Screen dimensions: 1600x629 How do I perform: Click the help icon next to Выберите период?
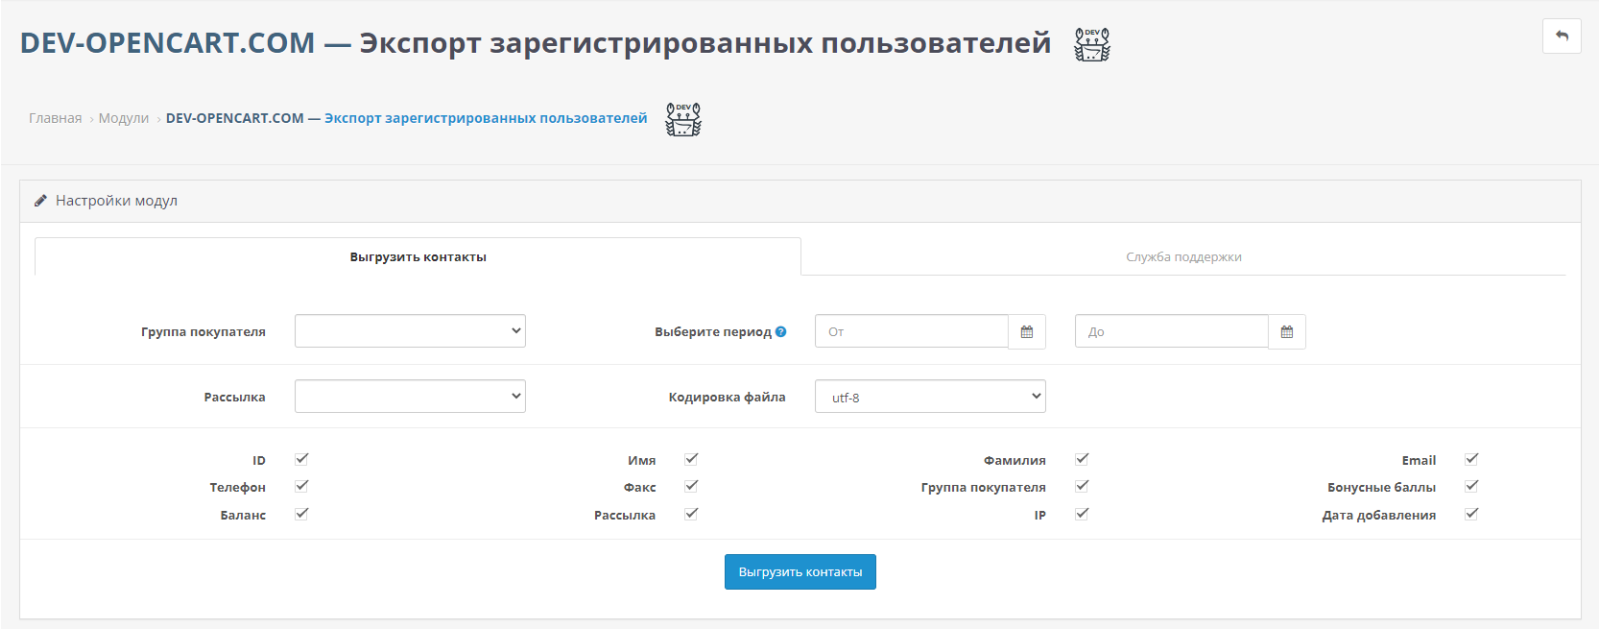[x=781, y=332]
